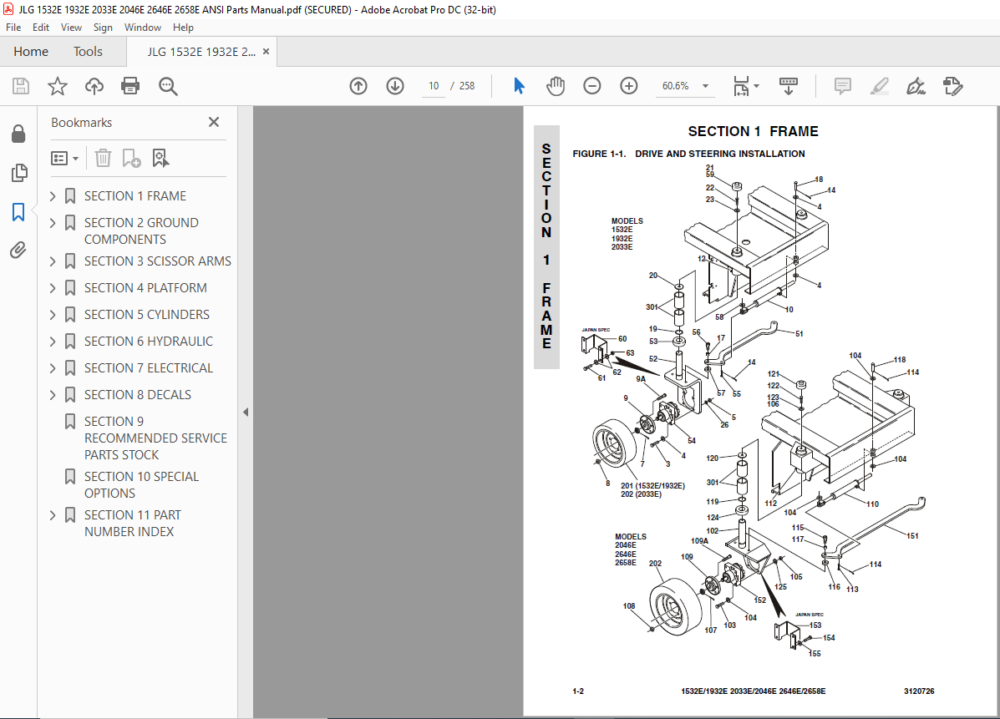Expand SECTION 7 ELECTRICAL bookmark
The height and width of the screenshot is (719, 1000).
click(x=53, y=368)
